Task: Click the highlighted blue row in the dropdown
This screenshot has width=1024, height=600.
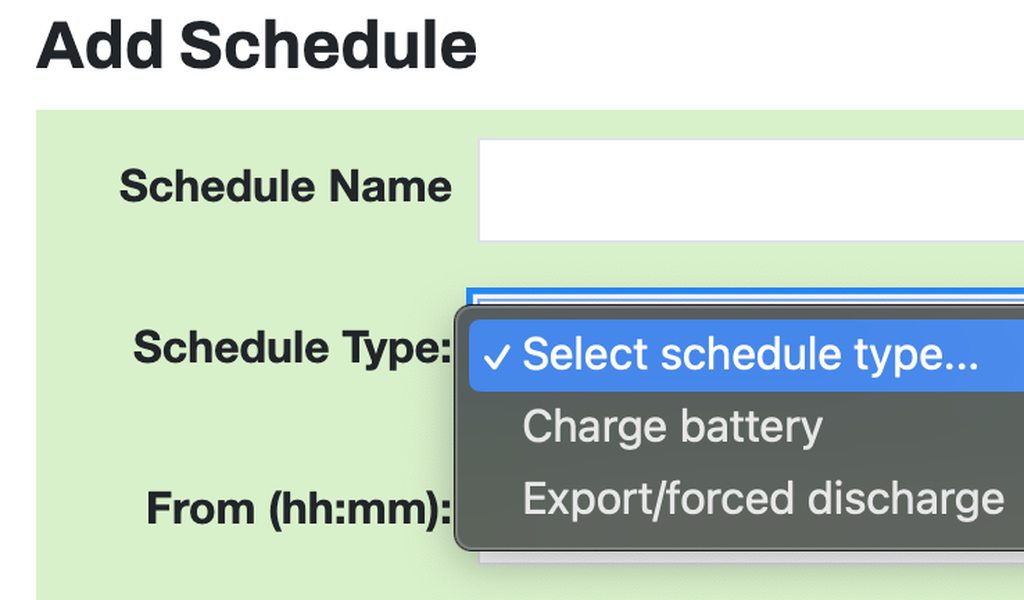Action: (x=750, y=355)
